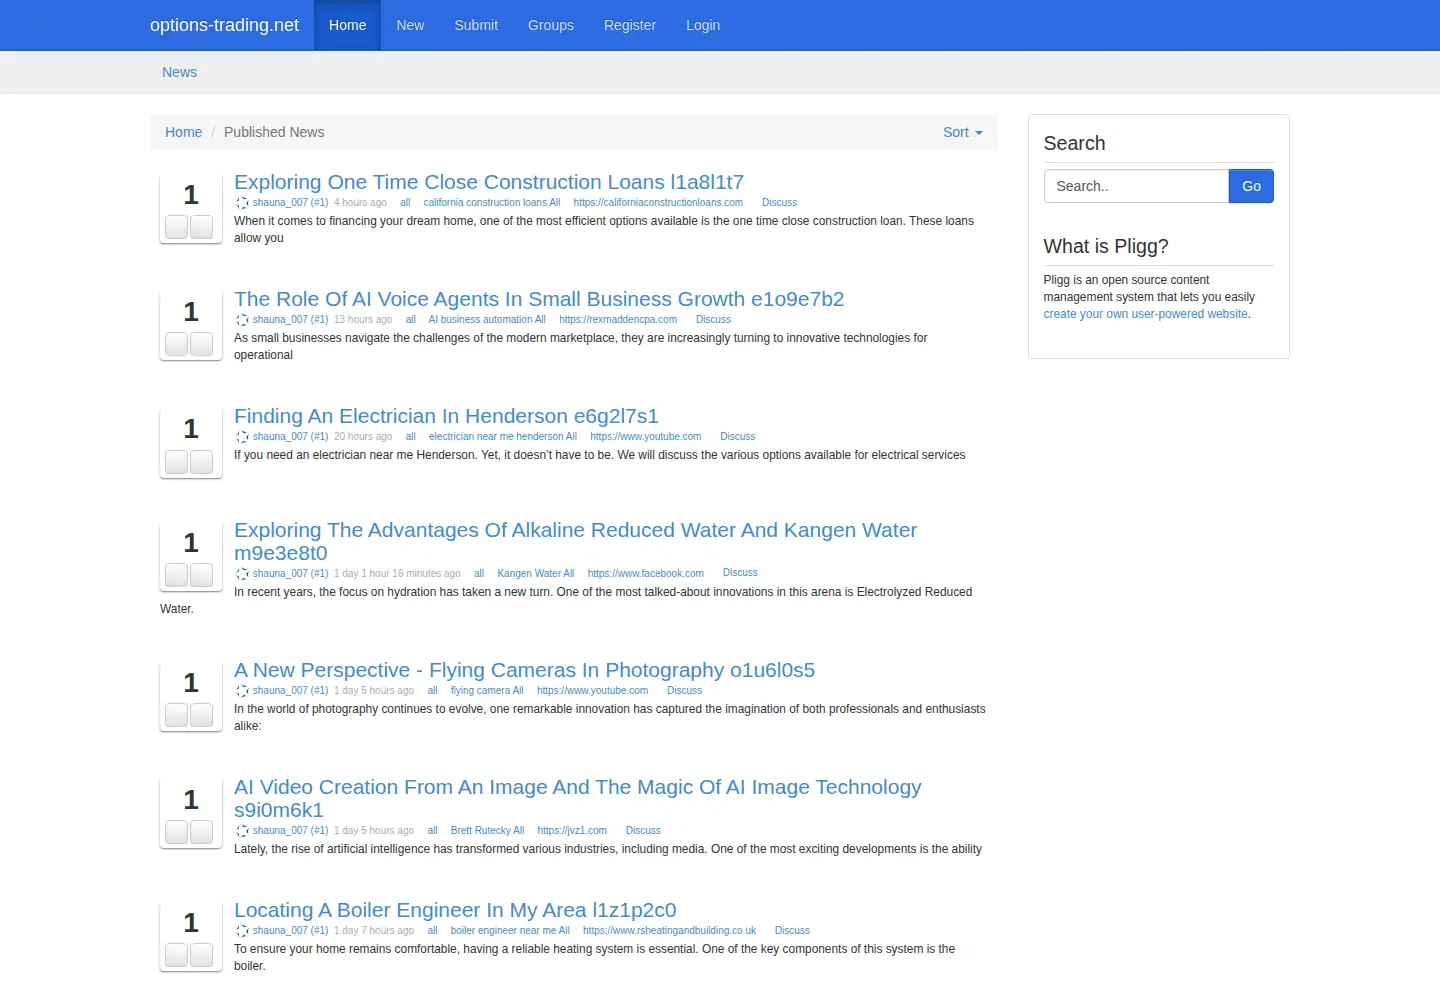The image size is (1440, 1000).
Task: Open 'Finding An Electrician In Henderson' story
Action: 446,416
